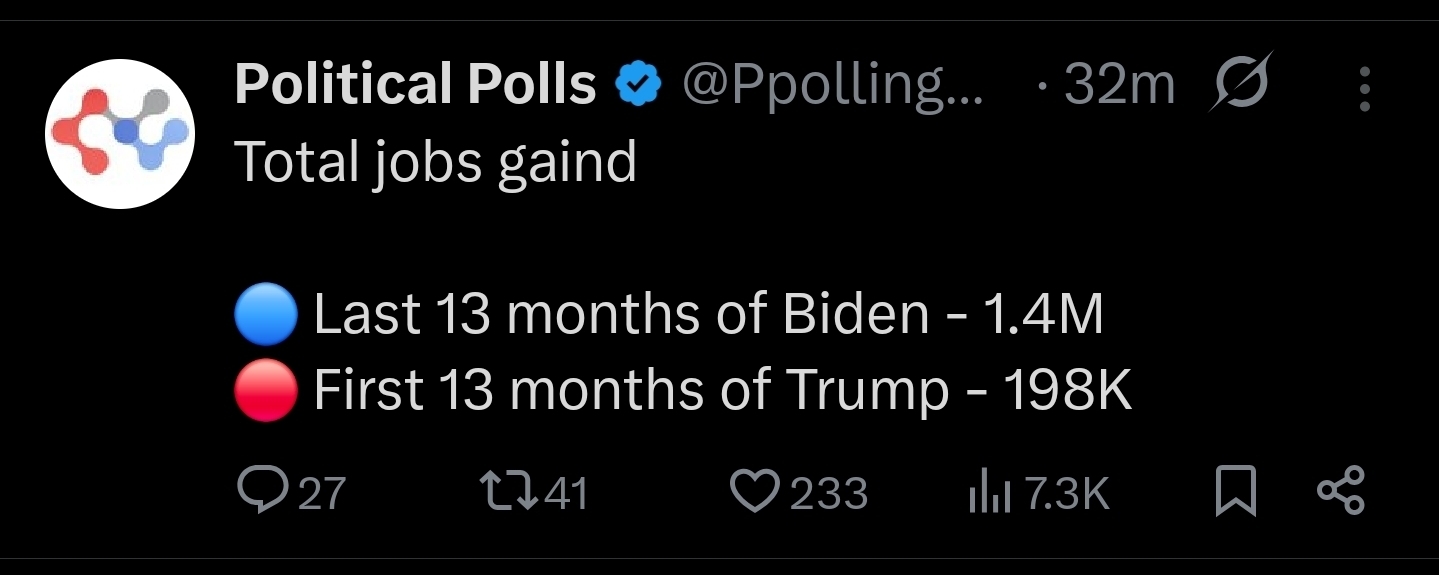The height and width of the screenshot is (575, 1439).
Task: Click the 27 replies count
Action: [x=322, y=494]
